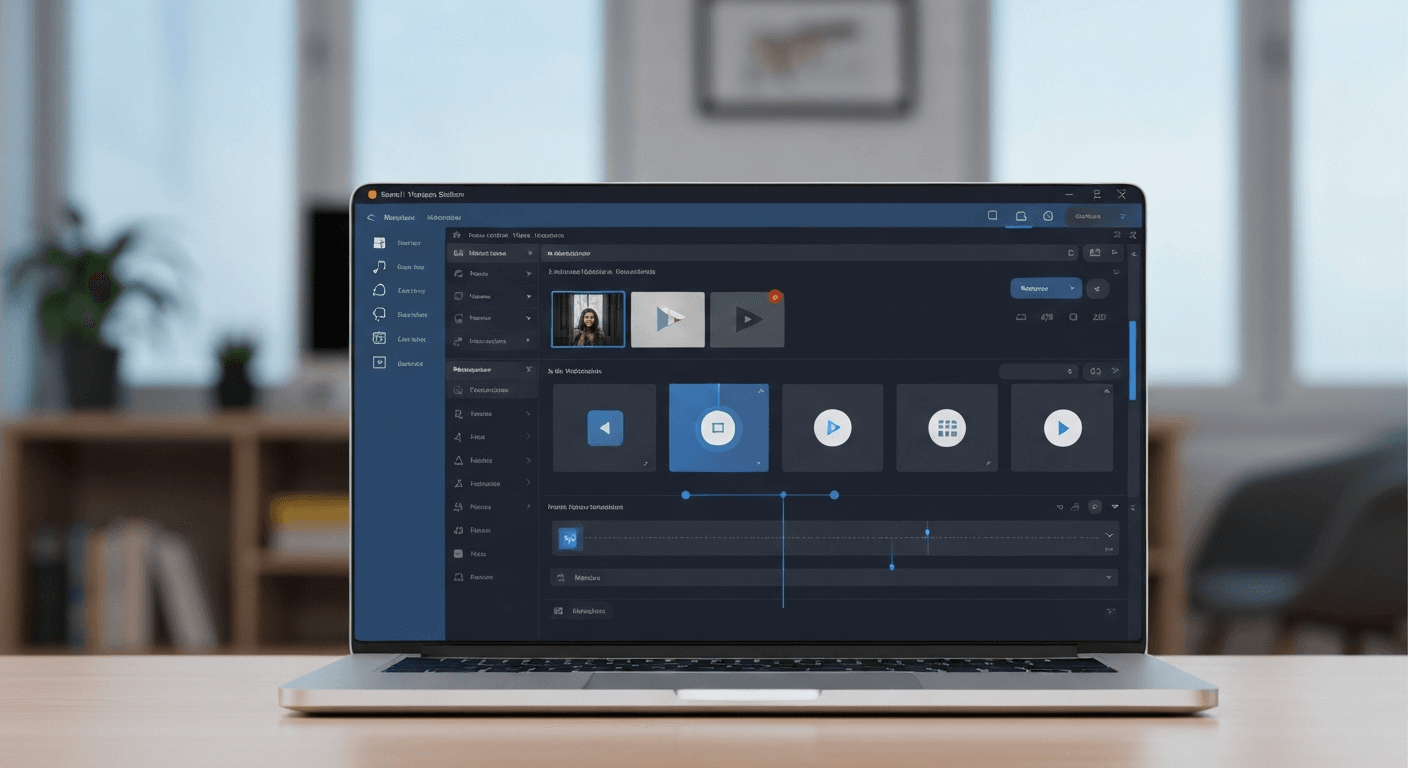Toggle the square view icon in the top toolbar

[993, 216]
